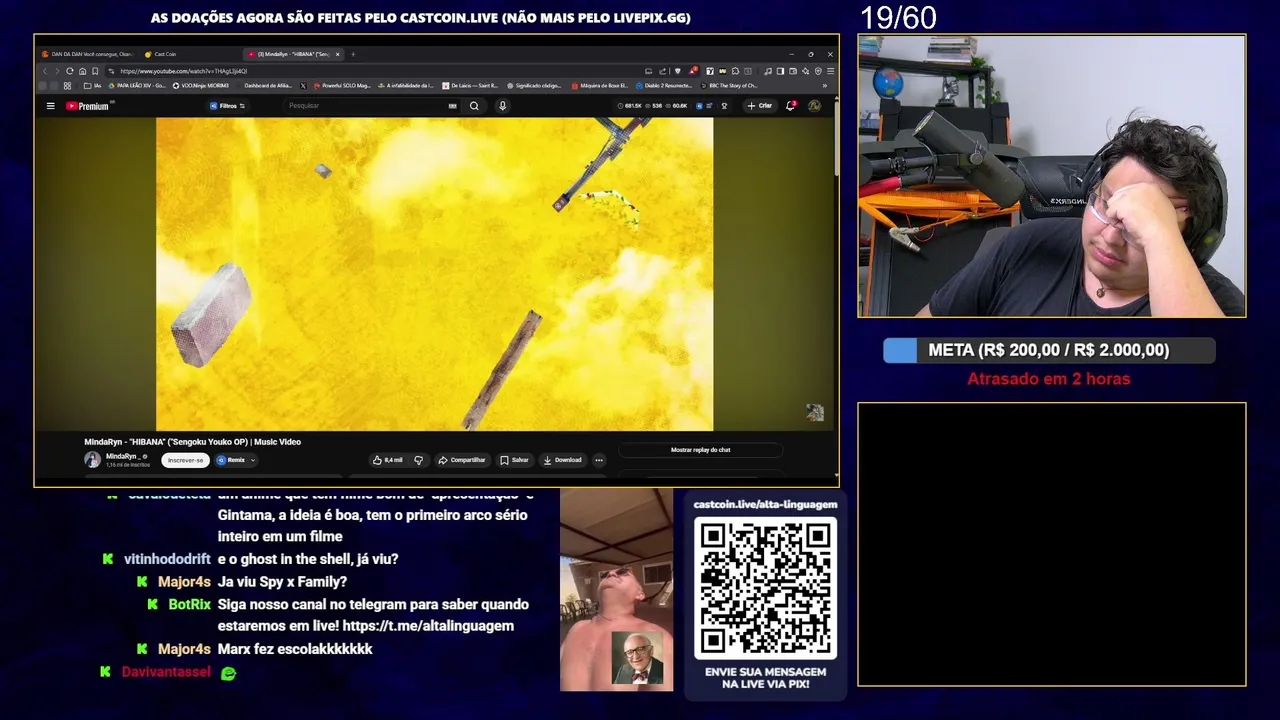Click the chat username vitinhododrift

tap(167, 559)
